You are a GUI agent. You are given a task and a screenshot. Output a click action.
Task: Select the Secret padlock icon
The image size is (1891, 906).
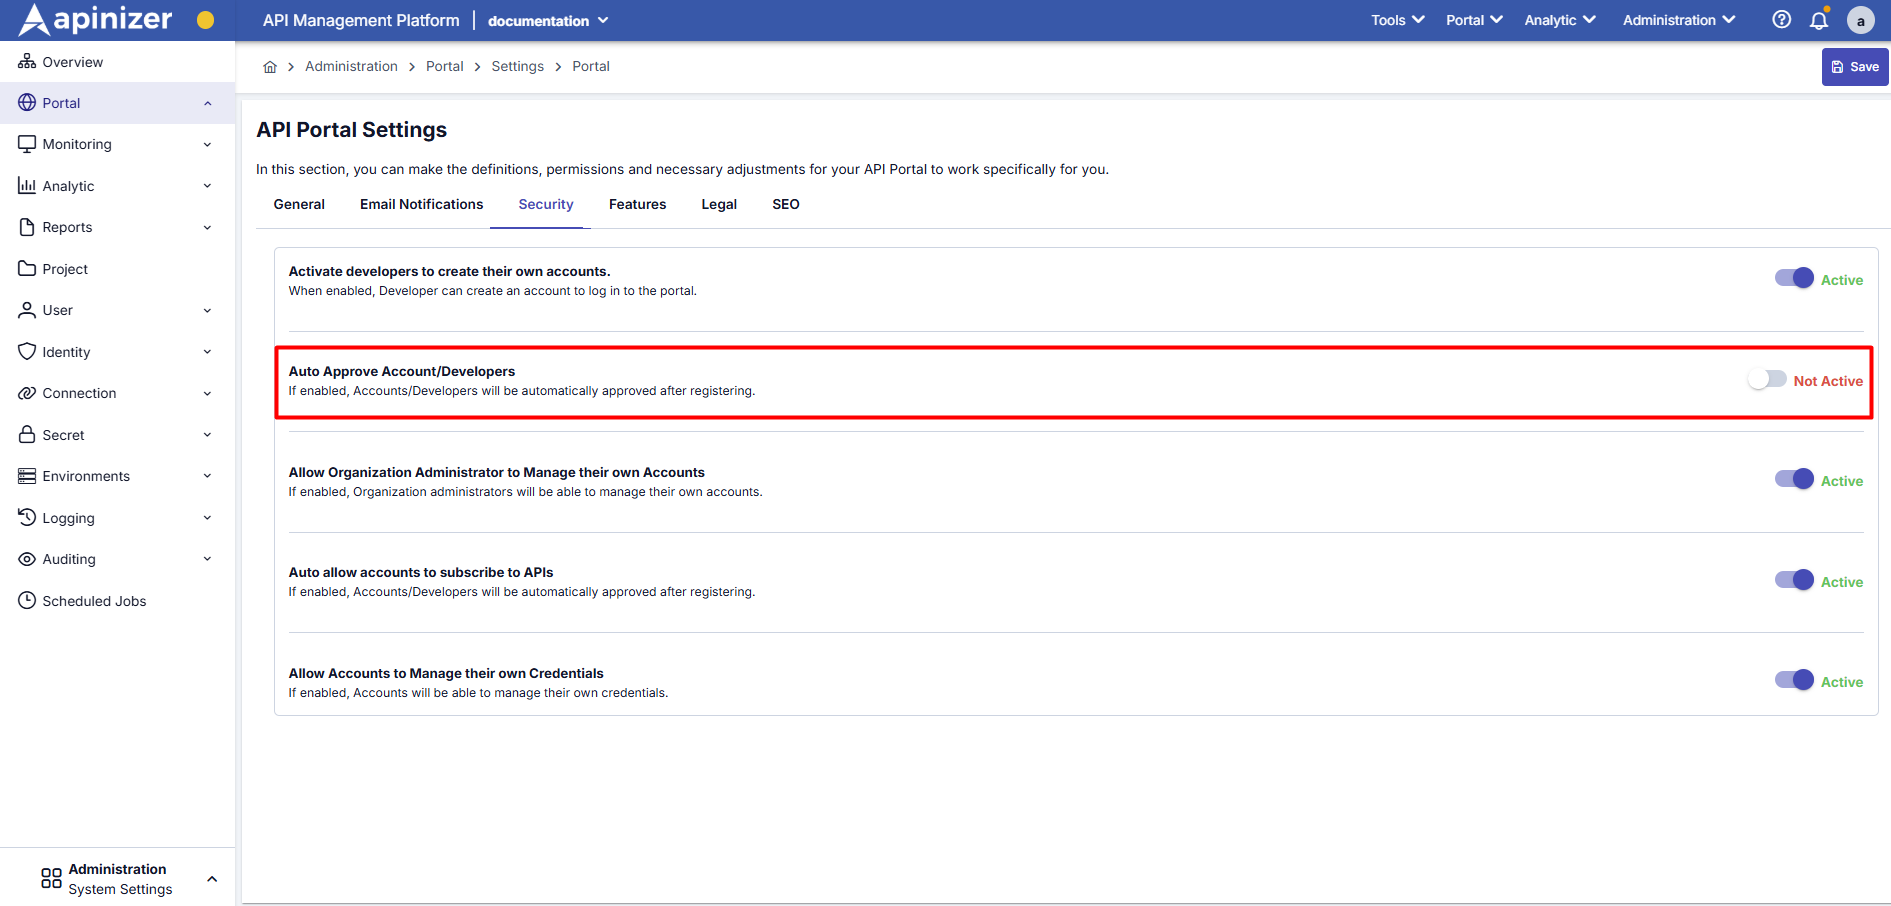coord(26,434)
